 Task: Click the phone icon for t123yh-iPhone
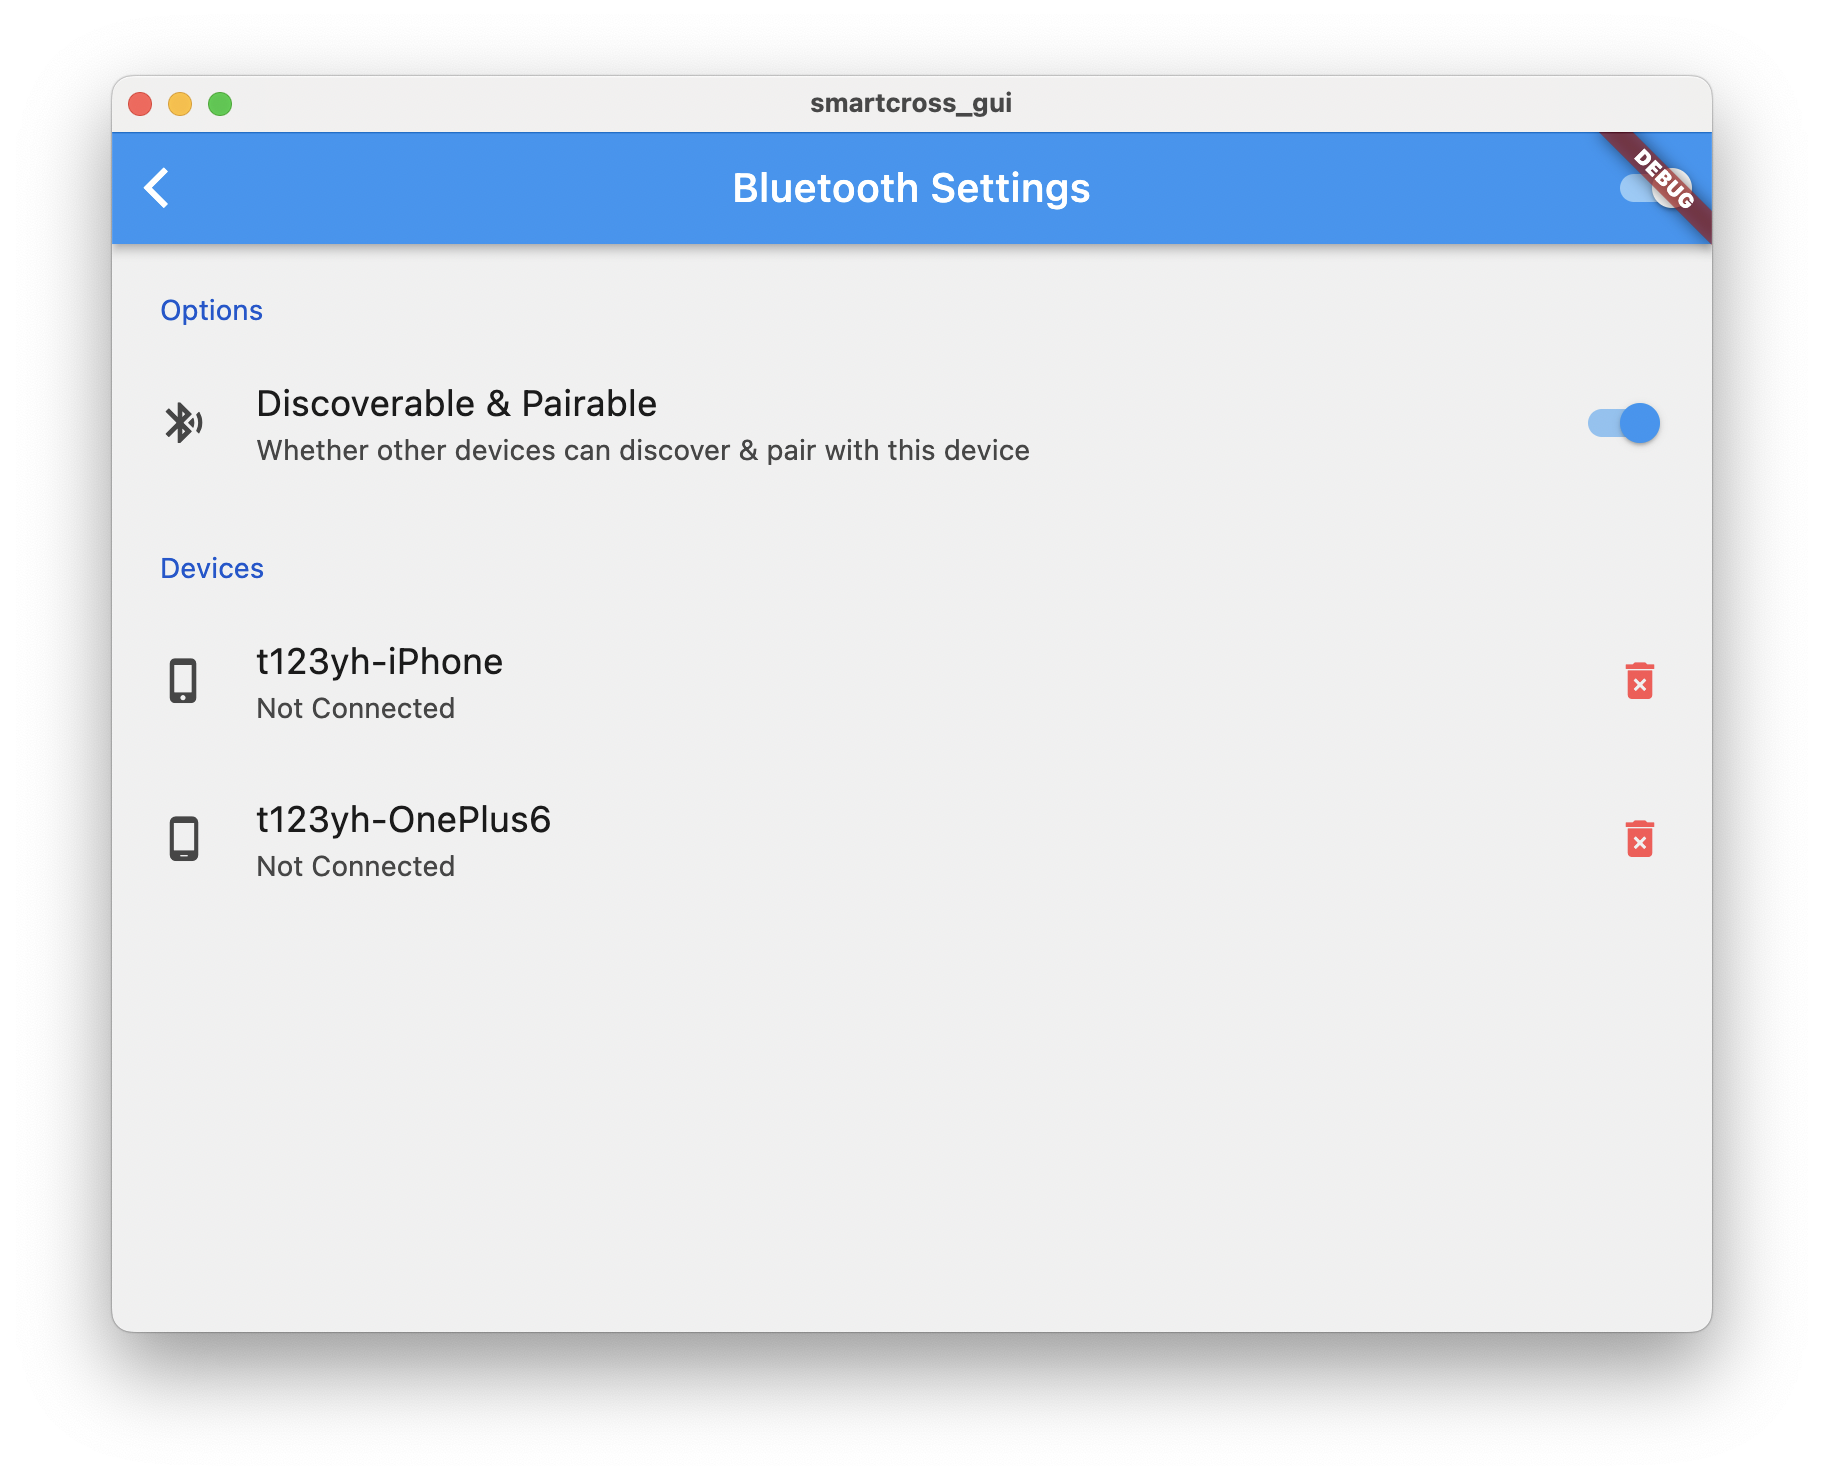click(x=183, y=681)
